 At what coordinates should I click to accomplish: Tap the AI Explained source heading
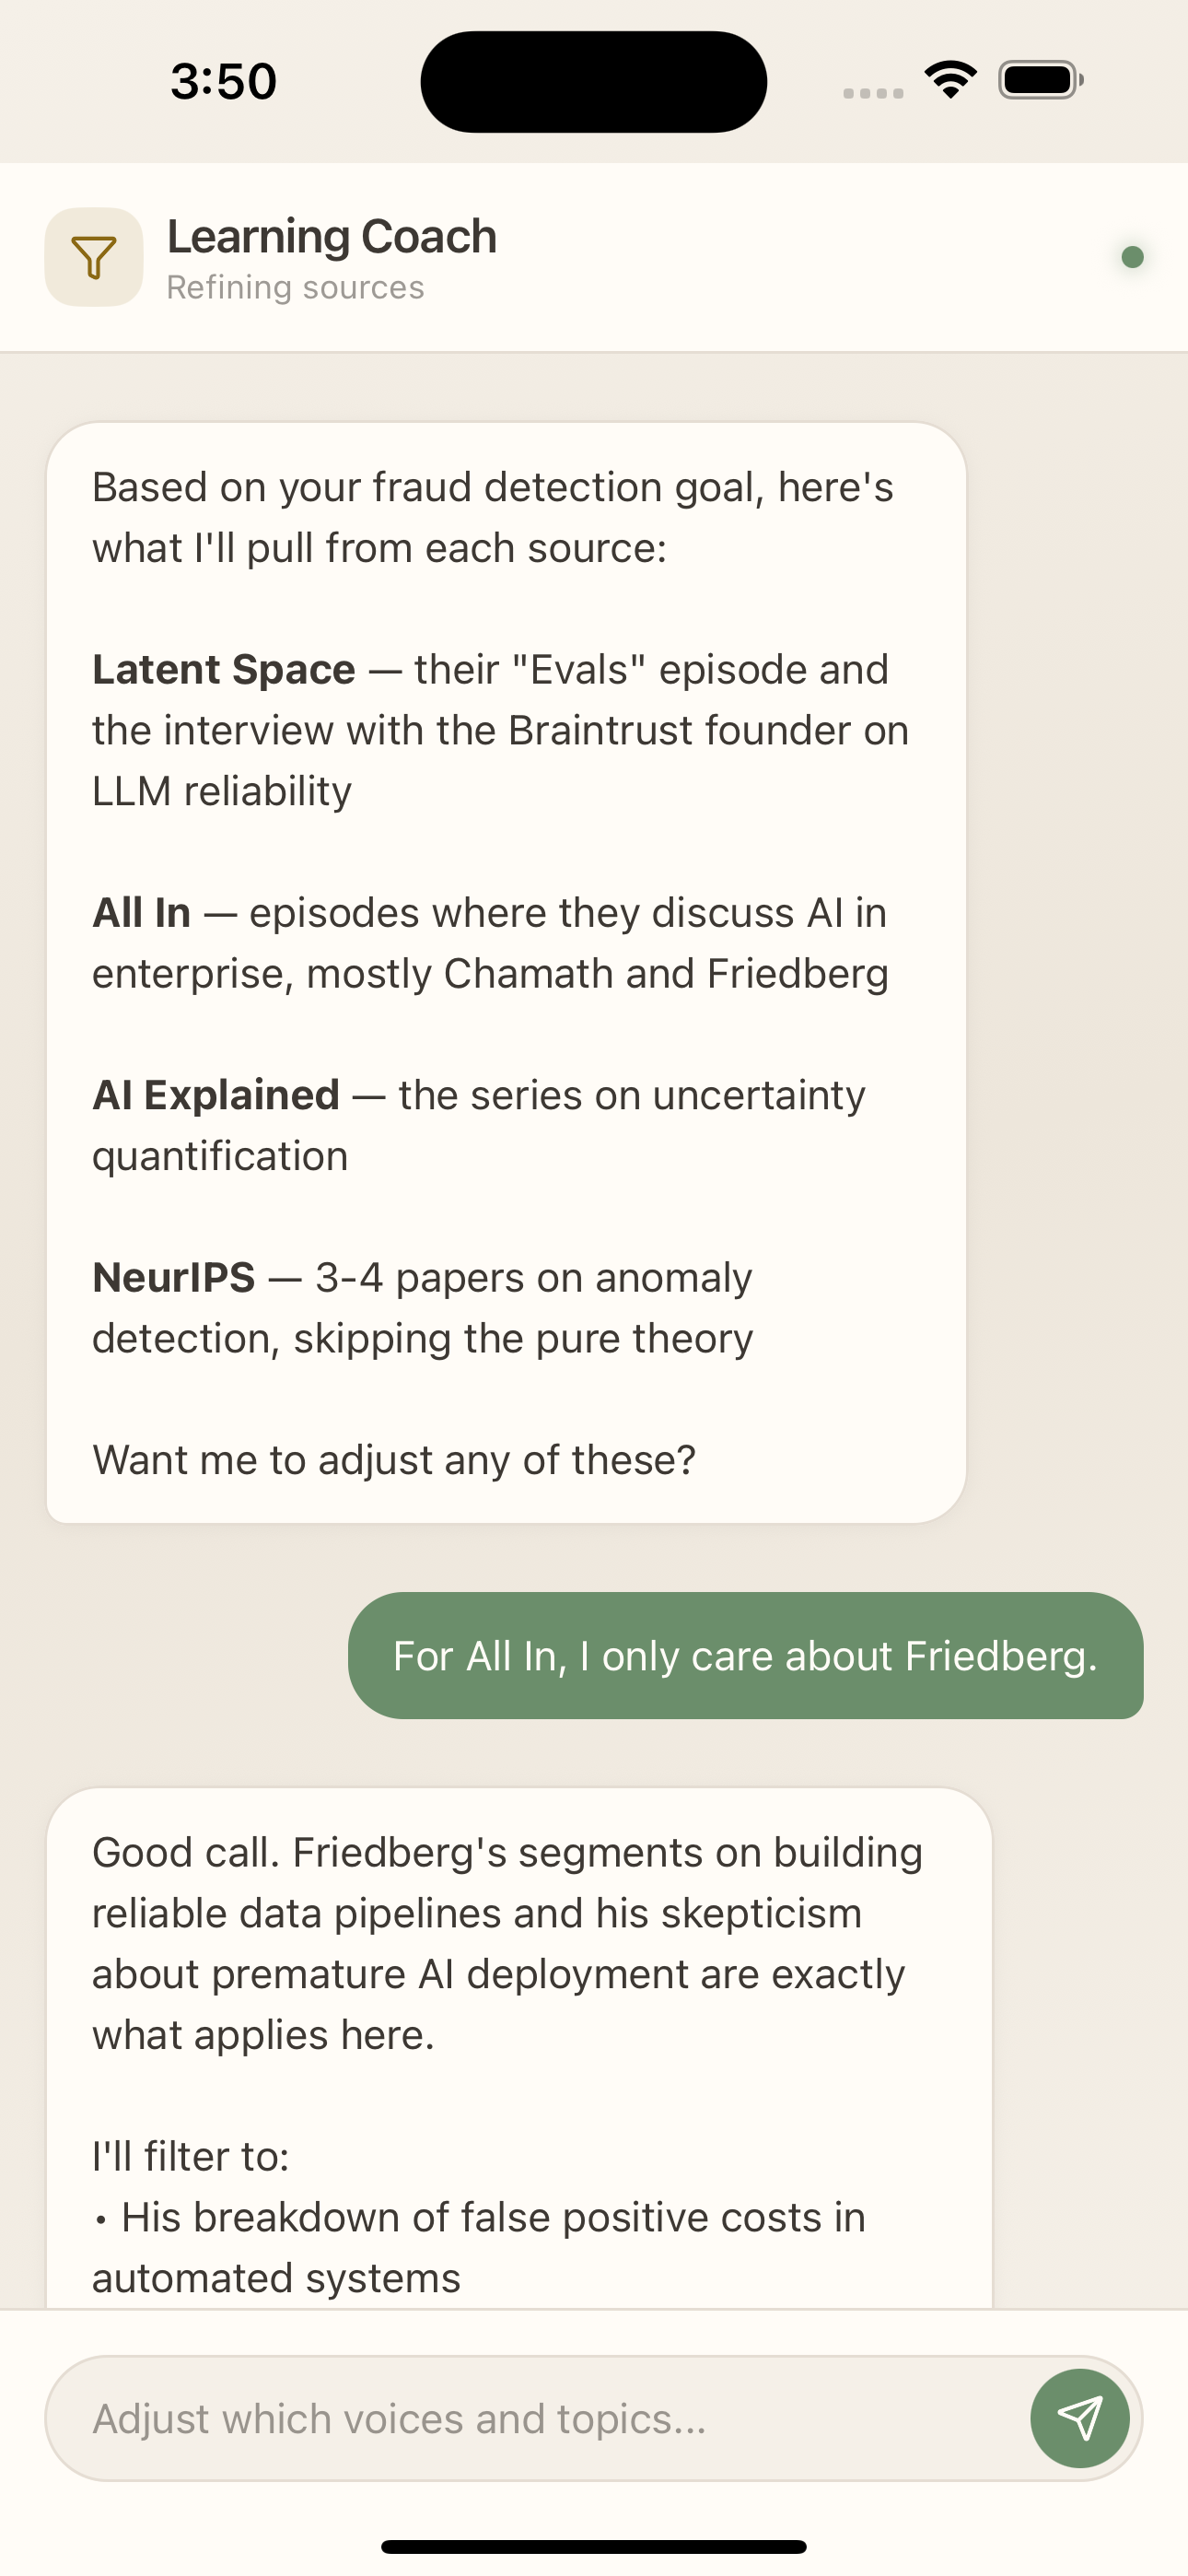coord(216,1095)
